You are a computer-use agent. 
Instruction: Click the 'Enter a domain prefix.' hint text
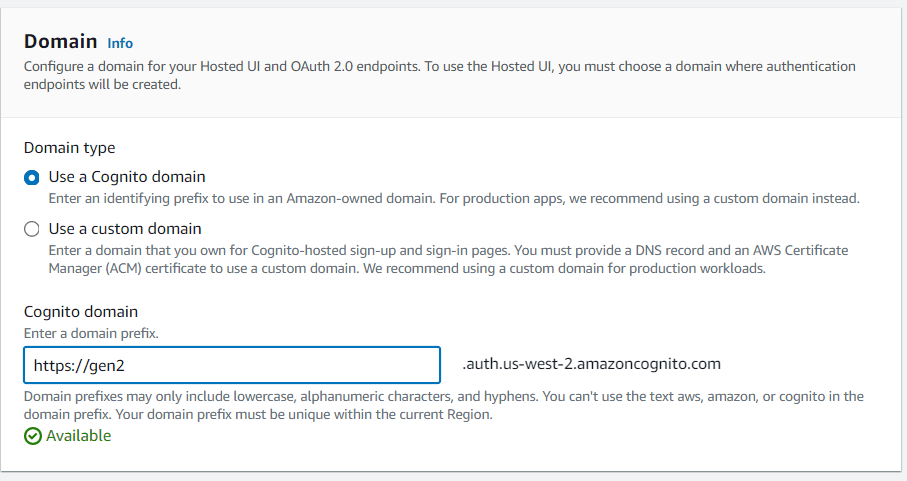pos(91,334)
